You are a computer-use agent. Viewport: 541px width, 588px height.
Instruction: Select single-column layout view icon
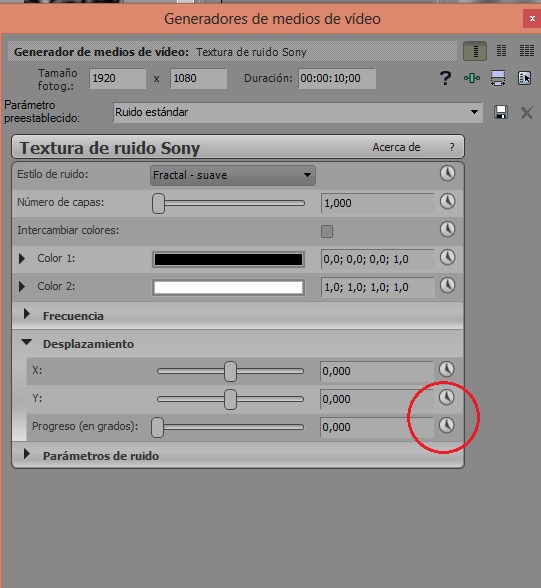tap(475, 51)
